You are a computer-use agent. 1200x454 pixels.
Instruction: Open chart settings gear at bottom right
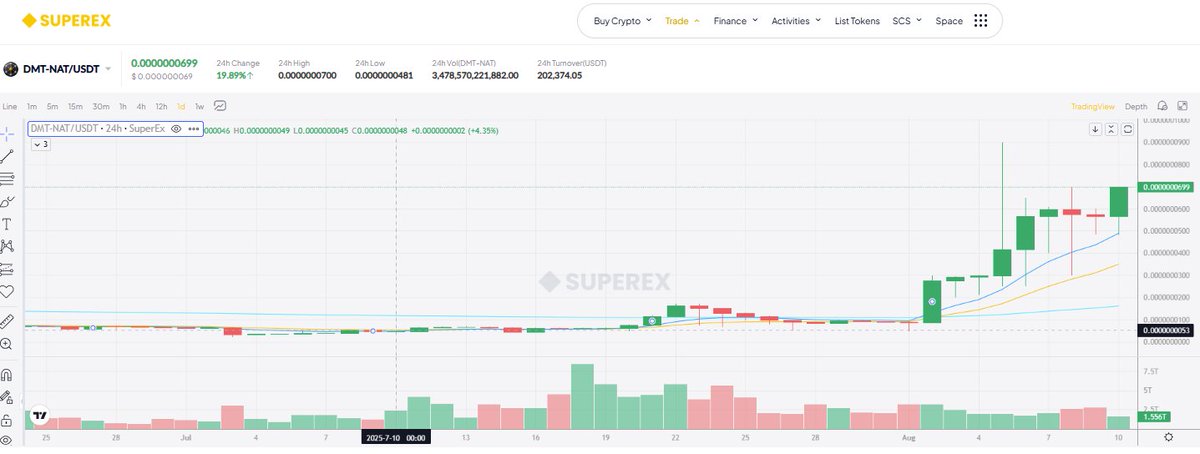[x=1169, y=438]
